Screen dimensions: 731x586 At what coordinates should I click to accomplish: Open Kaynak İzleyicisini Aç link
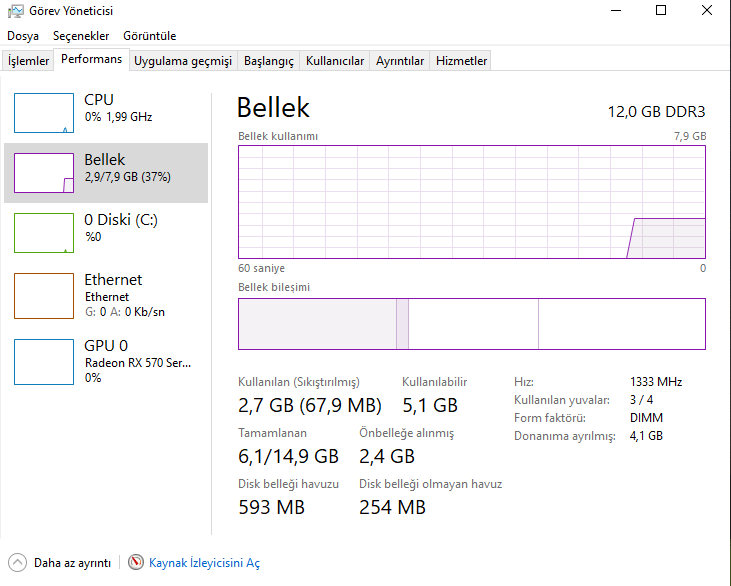tap(204, 563)
